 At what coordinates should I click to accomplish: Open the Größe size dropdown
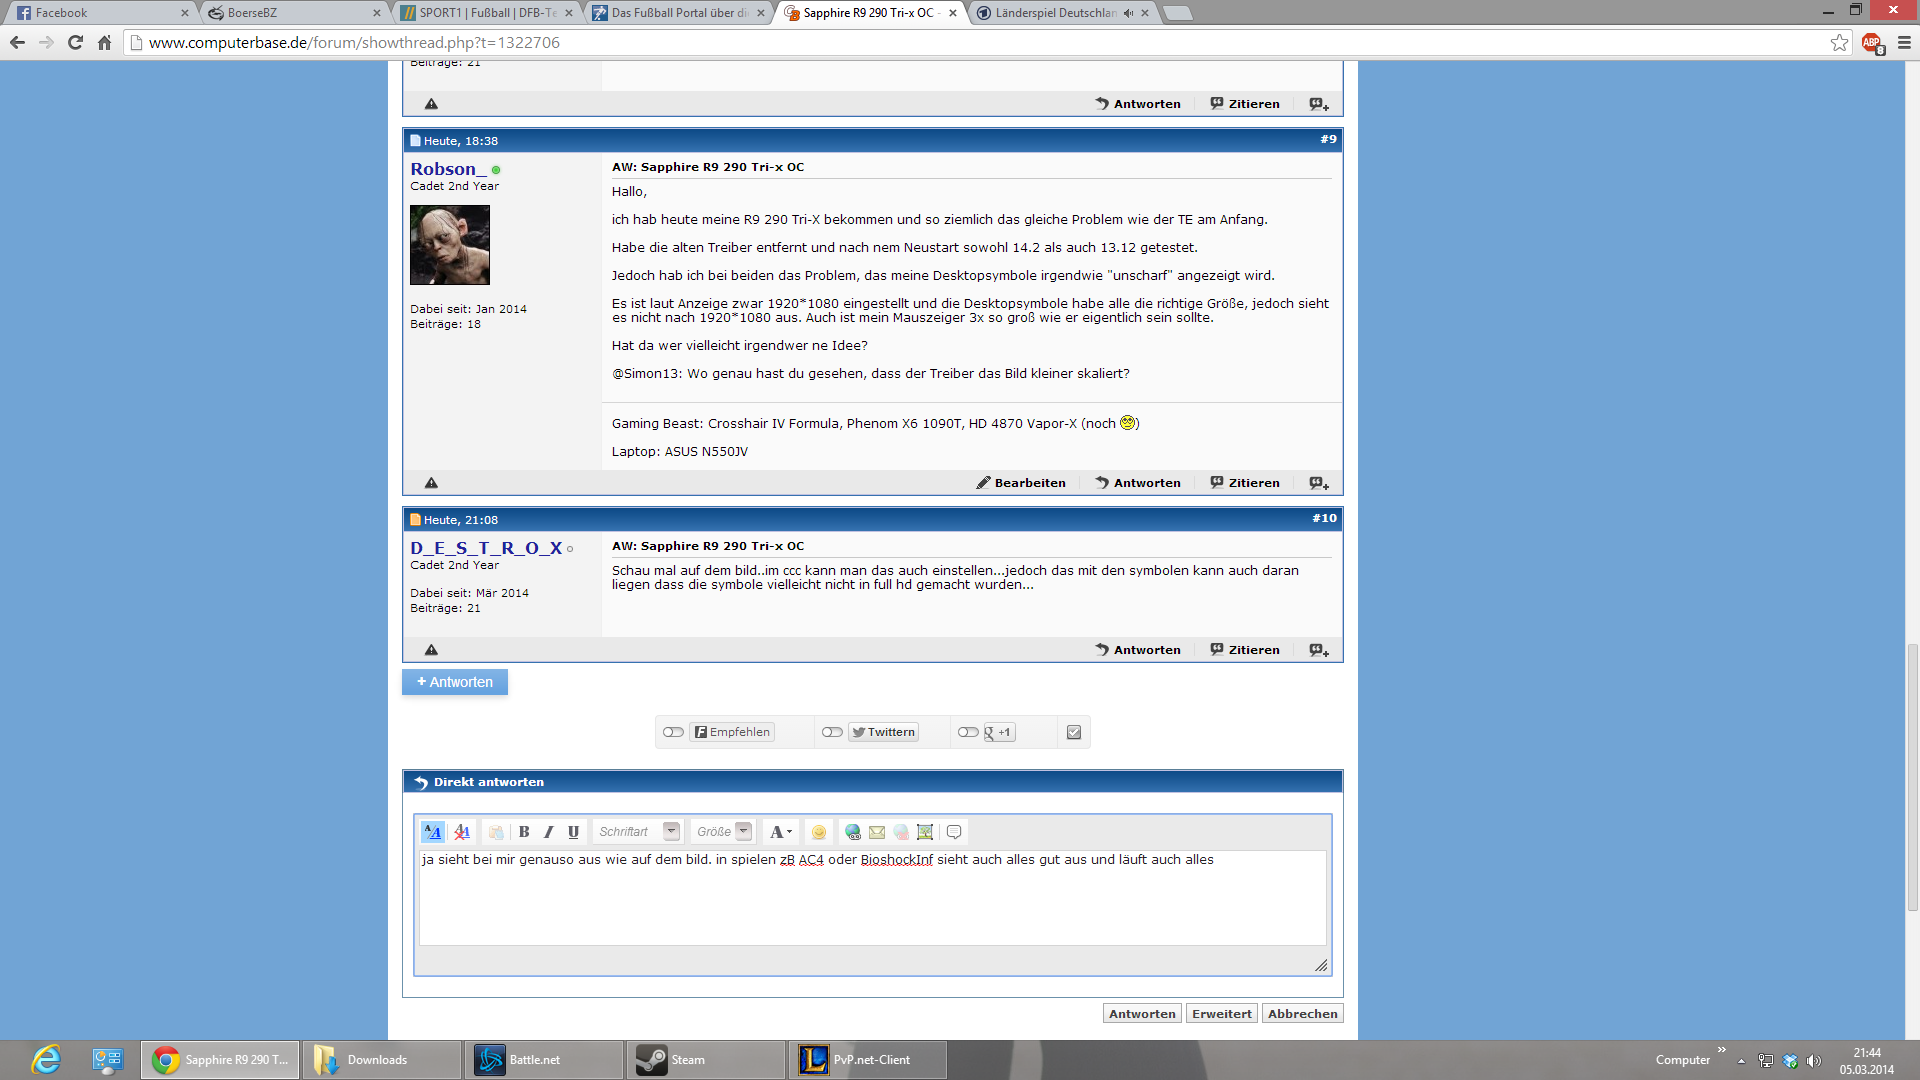tap(743, 831)
